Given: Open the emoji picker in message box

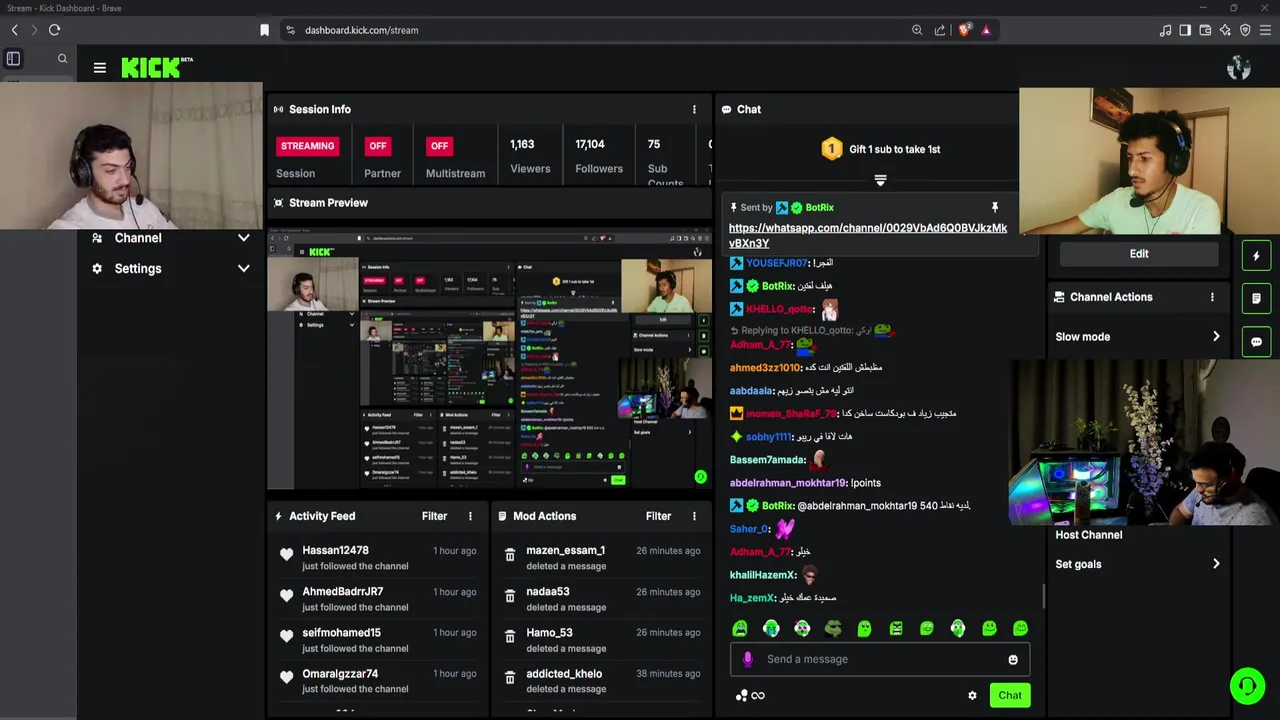Looking at the screenshot, I should tap(1013, 659).
